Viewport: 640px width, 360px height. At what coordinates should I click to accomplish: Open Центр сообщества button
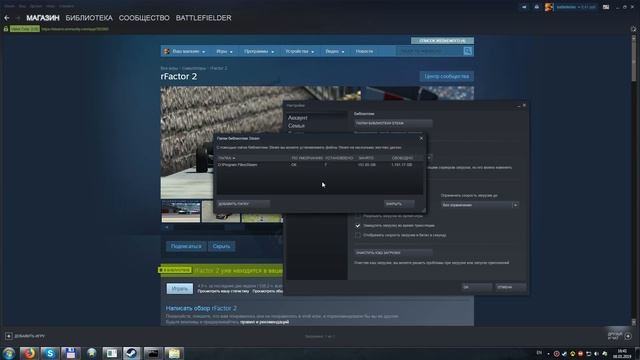click(x=447, y=76)
